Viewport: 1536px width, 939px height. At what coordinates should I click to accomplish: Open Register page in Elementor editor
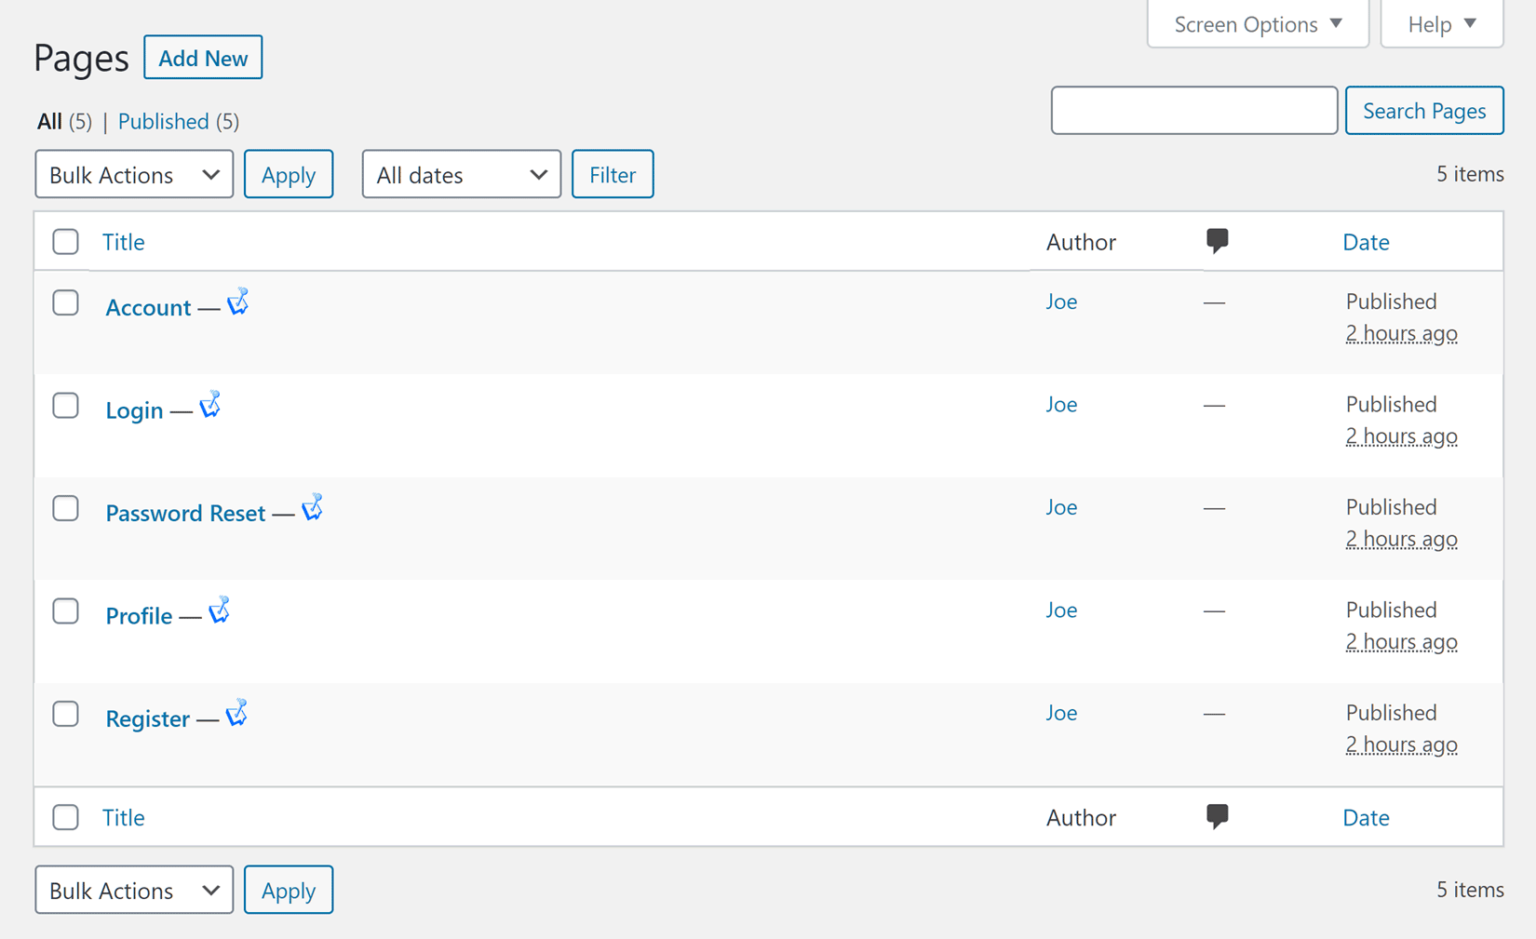click(x=237, y=713)
